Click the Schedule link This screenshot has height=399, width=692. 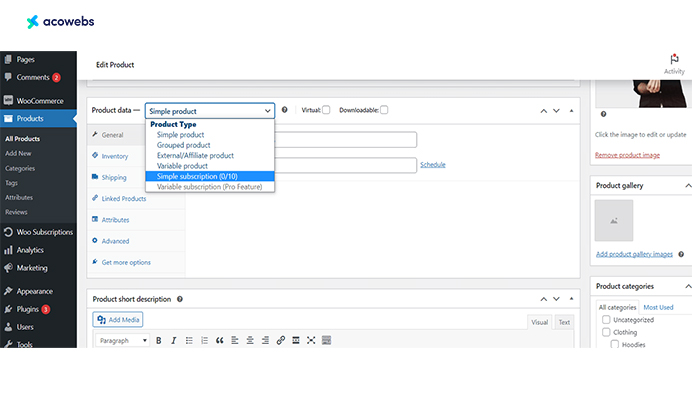432,165
